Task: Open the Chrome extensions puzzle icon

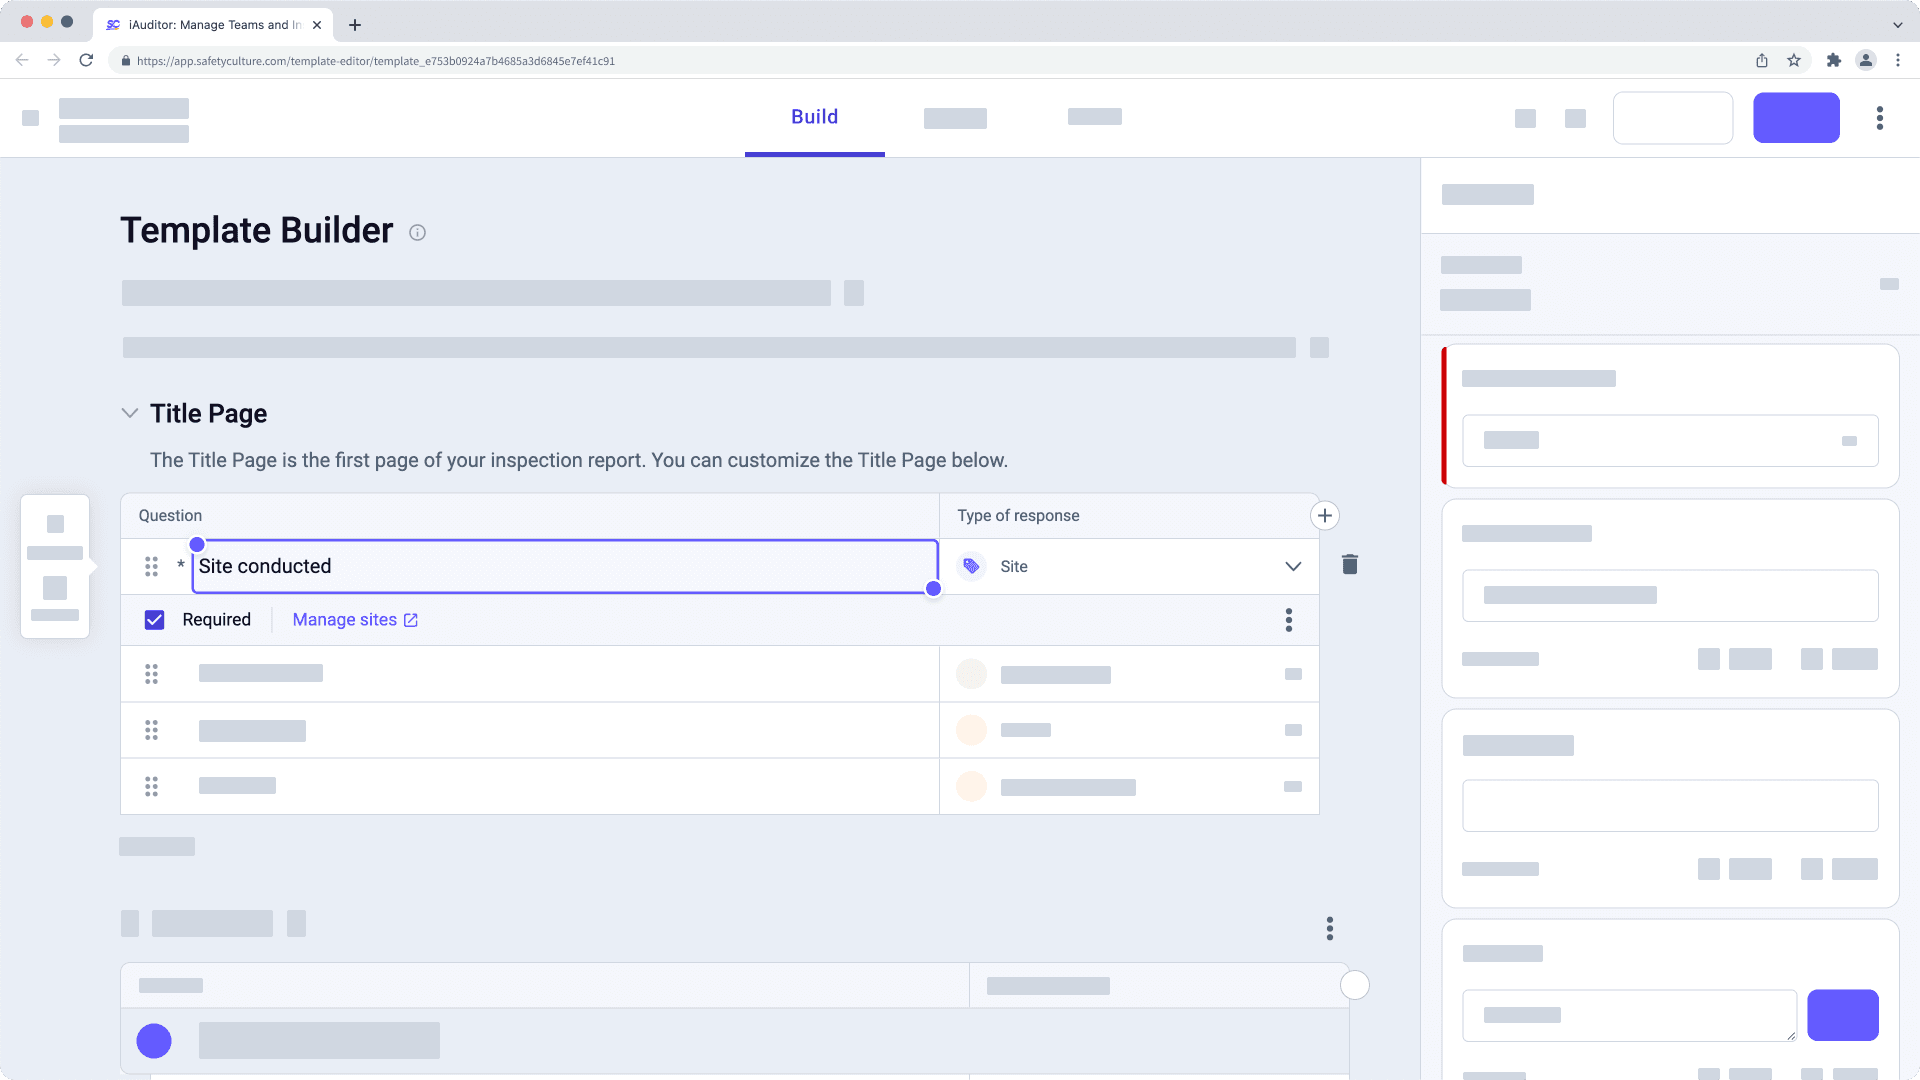Action: [x=1834, y=60]
